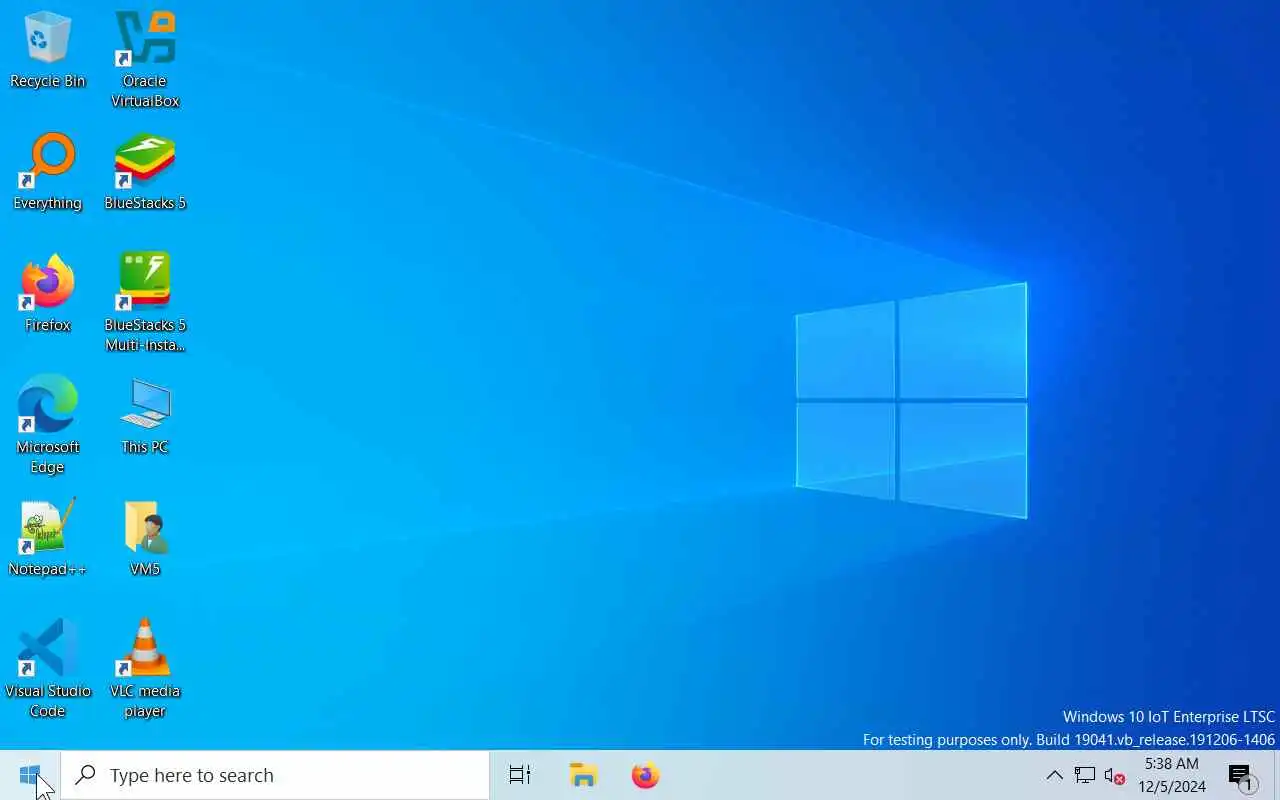Open the Action Center notifications icon

(x=1241, y=775)
